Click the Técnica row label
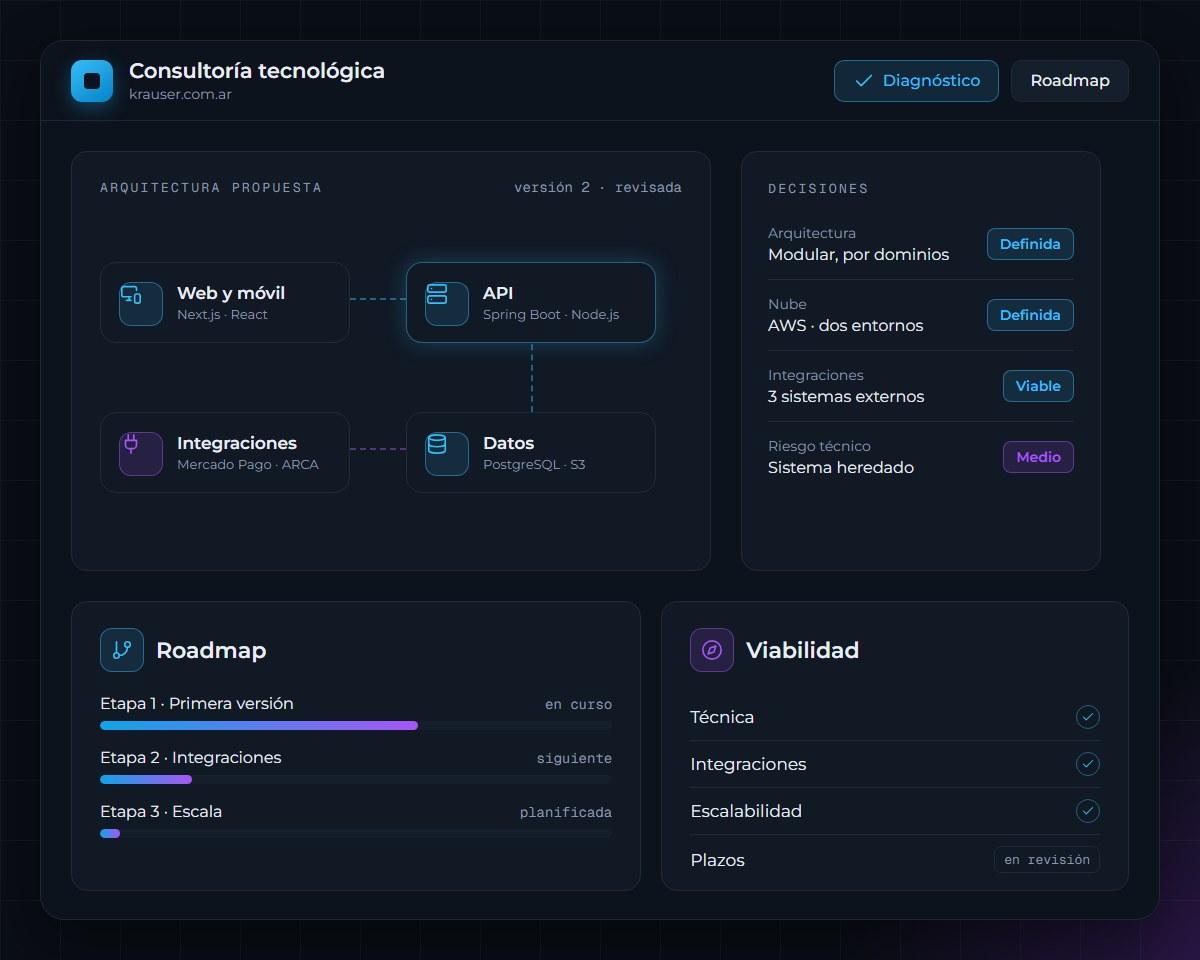1200x960 pixels. [x=722, y=717]
